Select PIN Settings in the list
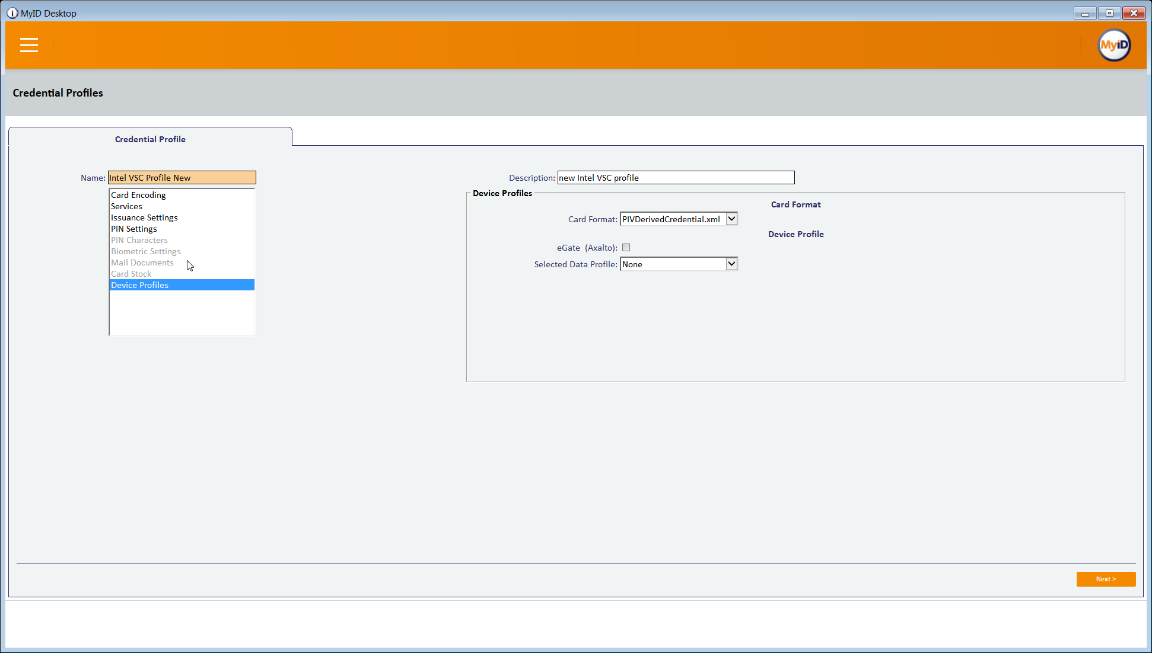 click(181, 228)
